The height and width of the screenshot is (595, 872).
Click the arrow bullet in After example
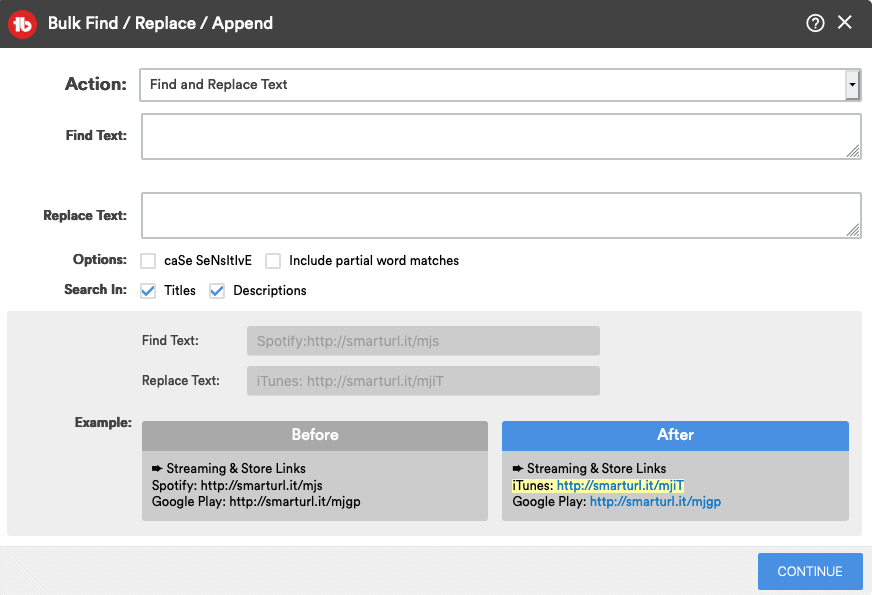tap(518, 469)
